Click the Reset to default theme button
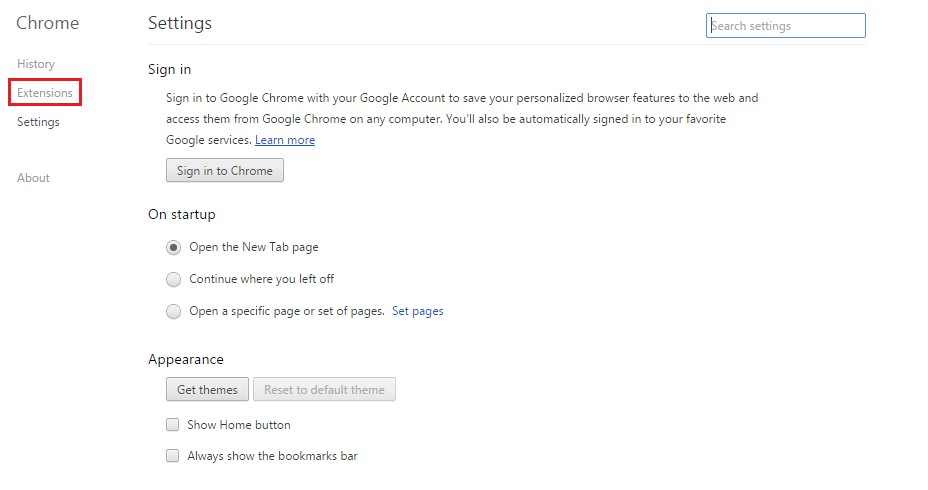This screenshot has height=490, width=928. tap(324, 390)
